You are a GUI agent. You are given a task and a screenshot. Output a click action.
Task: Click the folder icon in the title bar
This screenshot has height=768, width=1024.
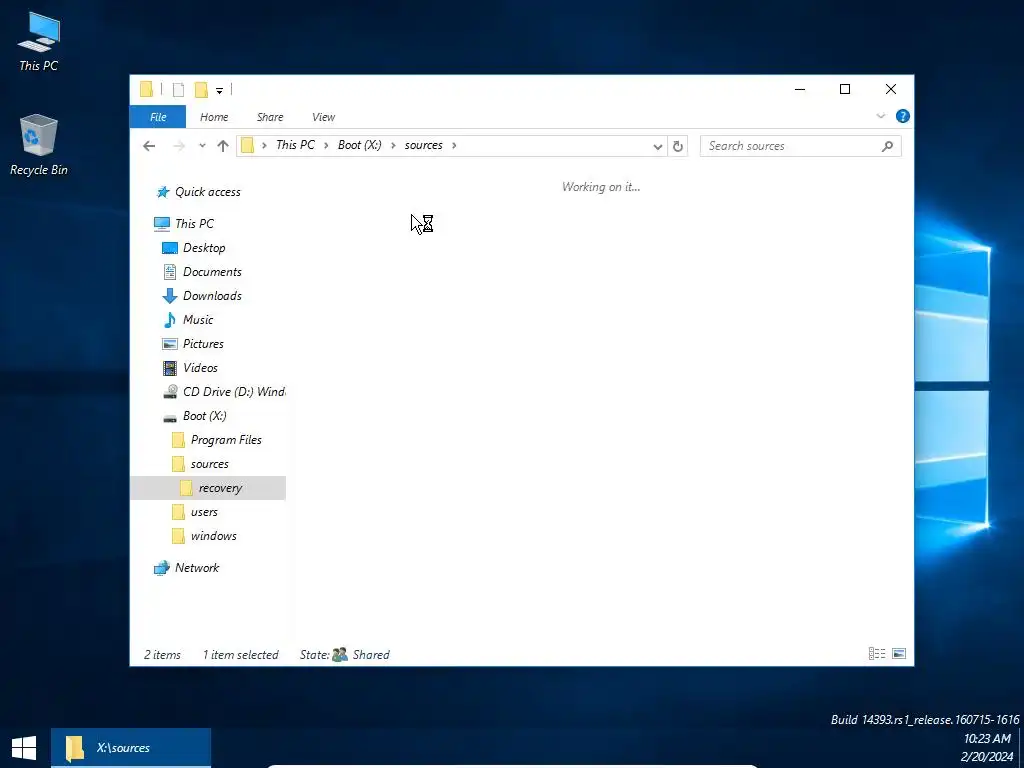coord(146,89)
